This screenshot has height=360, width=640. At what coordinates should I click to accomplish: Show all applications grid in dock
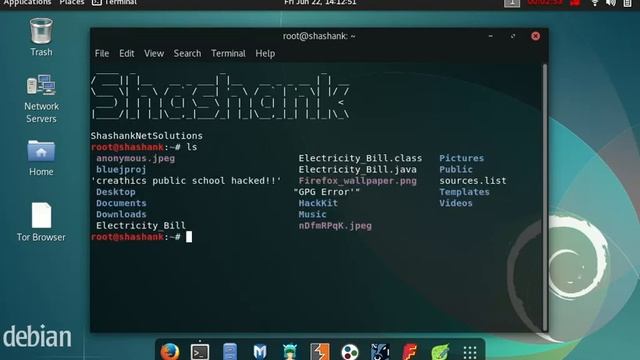pos(470,352)
